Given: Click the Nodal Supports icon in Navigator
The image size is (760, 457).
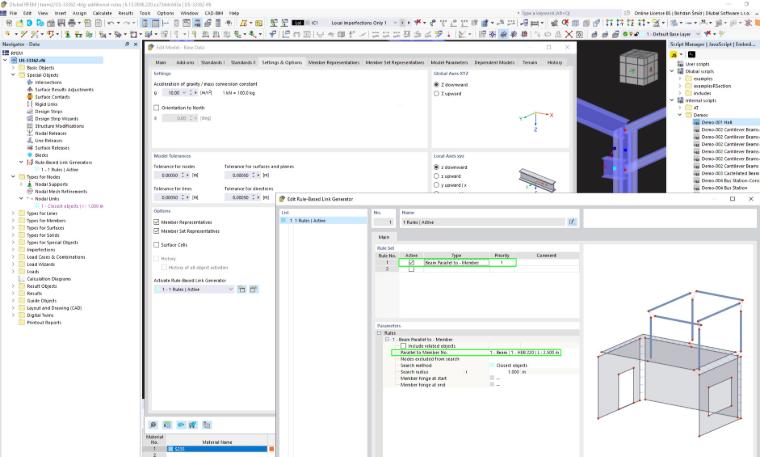Looking at the screenshot, I should click(30, 184).
